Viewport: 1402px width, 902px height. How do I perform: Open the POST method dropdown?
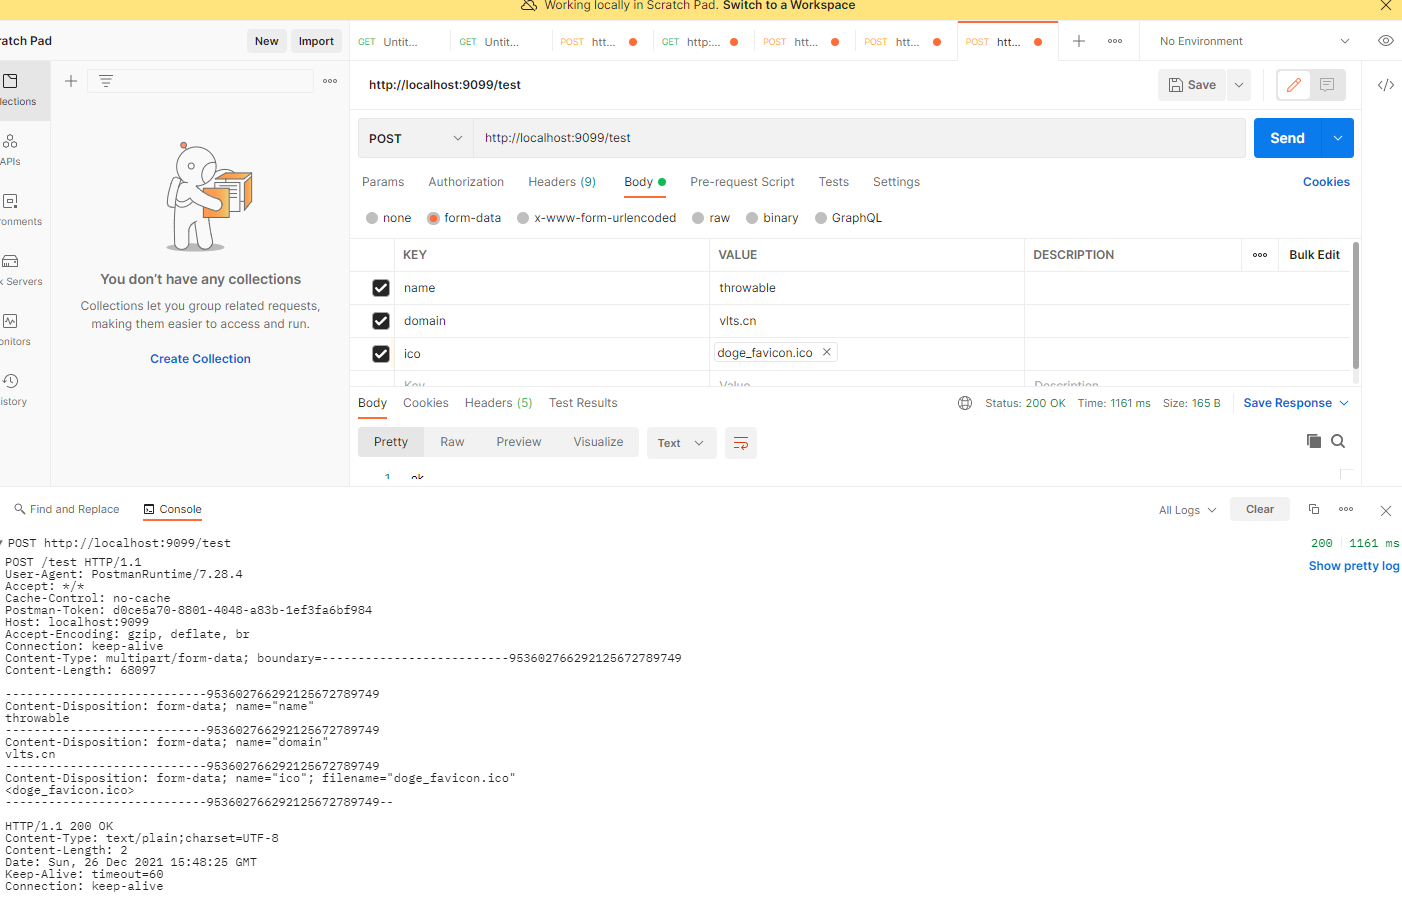tap(415, 137)
